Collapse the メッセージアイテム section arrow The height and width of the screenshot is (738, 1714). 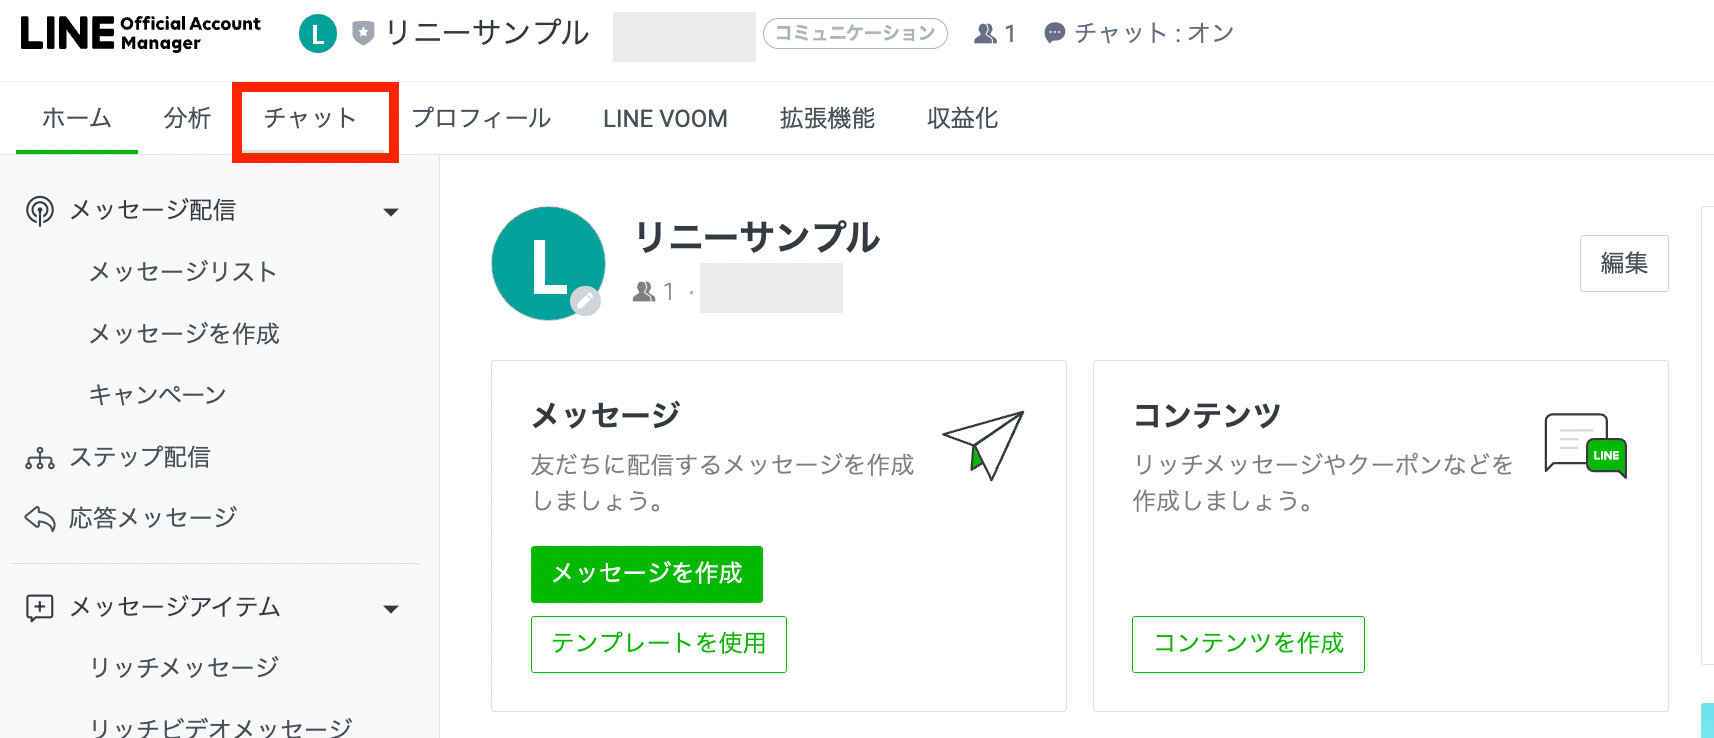pos(391,609)
